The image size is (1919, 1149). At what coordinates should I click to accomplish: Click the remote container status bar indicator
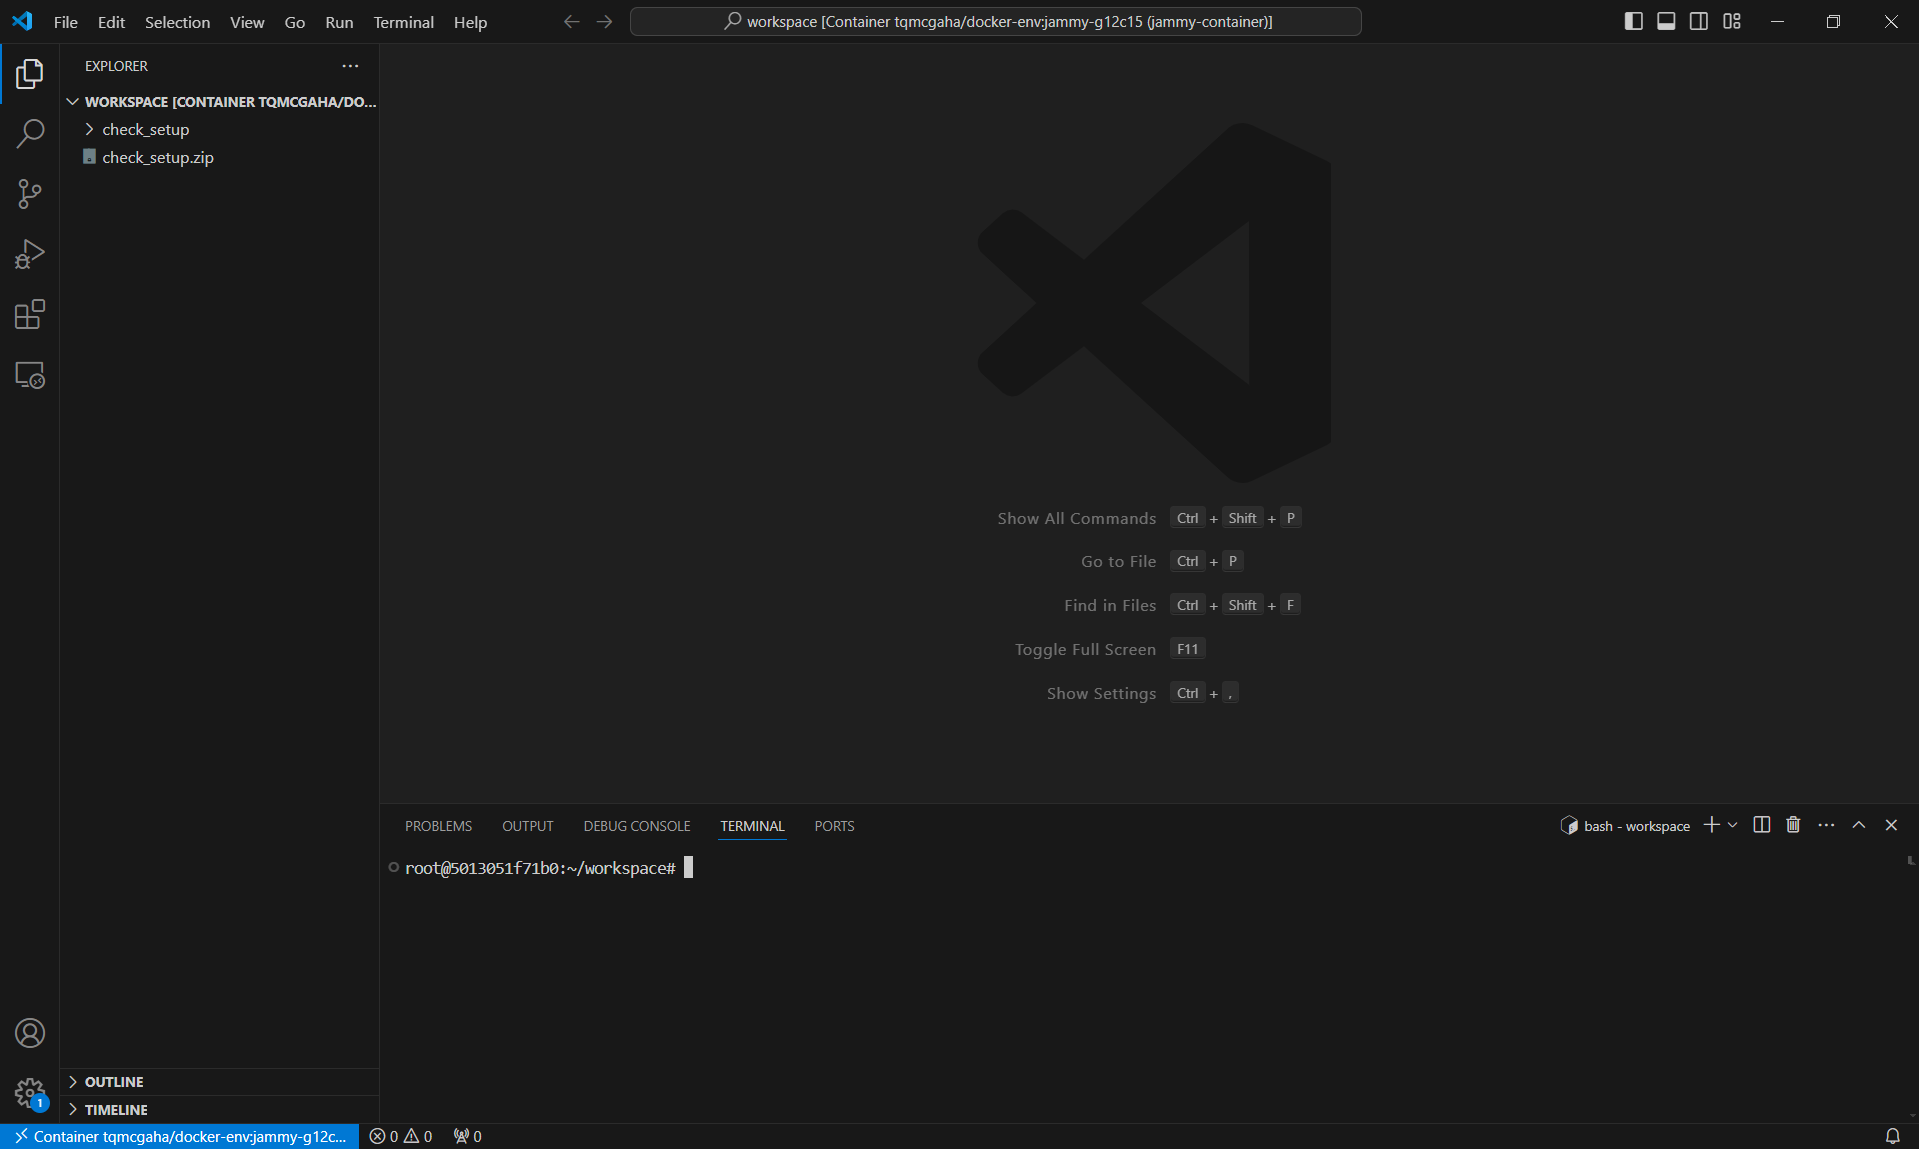[180, 1136]
